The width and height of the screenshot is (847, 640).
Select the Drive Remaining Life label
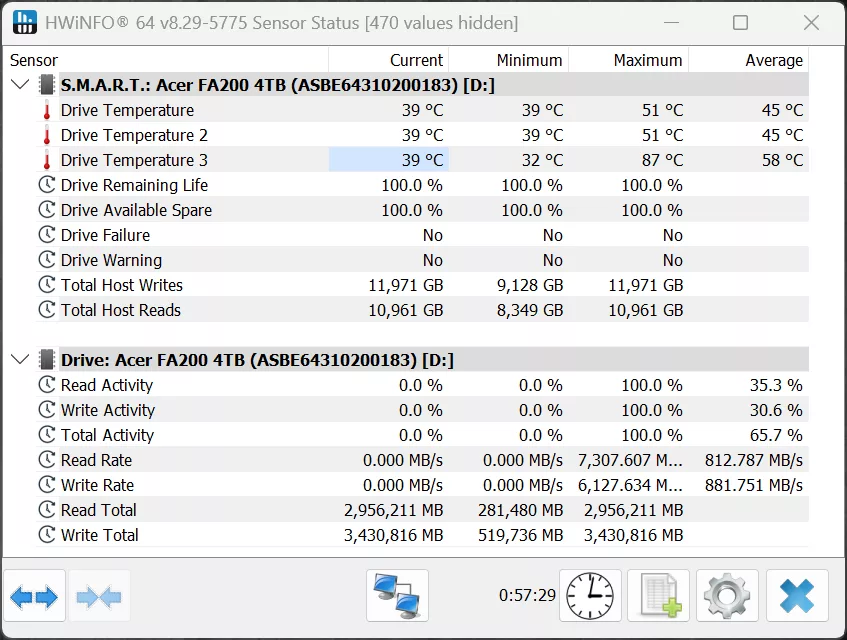coord(134,185)
